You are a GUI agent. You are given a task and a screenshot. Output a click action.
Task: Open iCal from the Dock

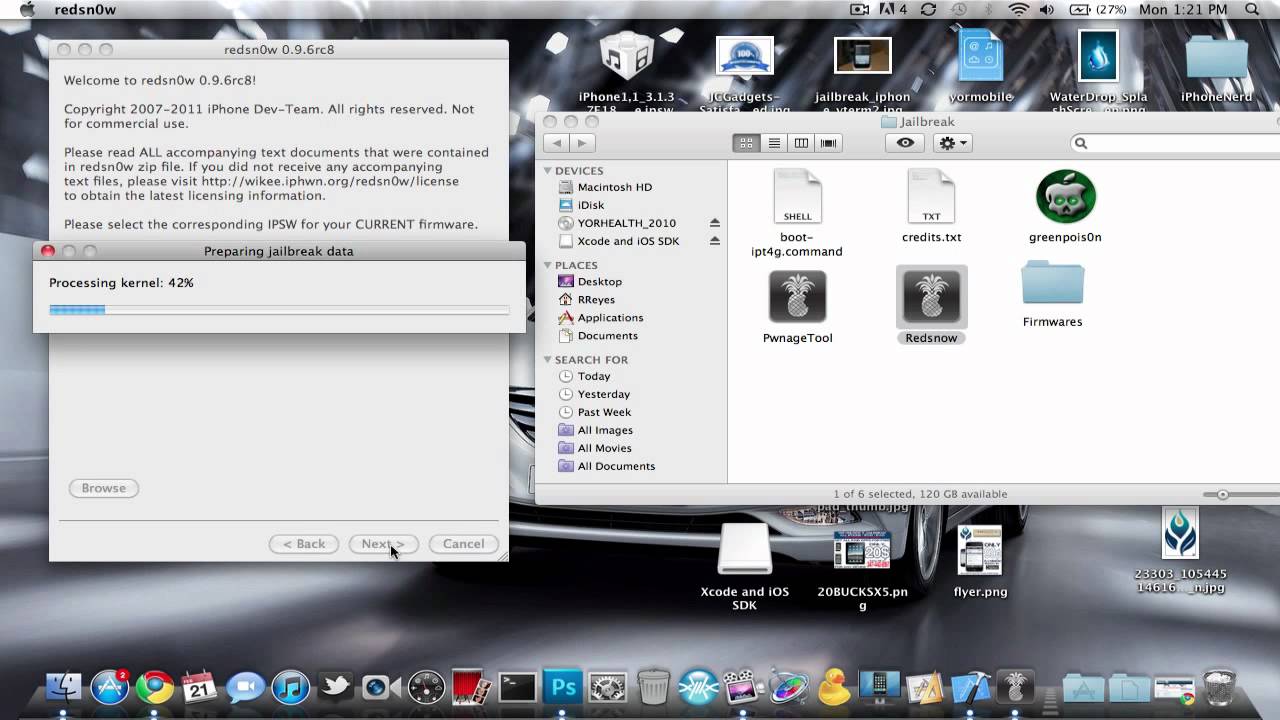coord(199,687)
